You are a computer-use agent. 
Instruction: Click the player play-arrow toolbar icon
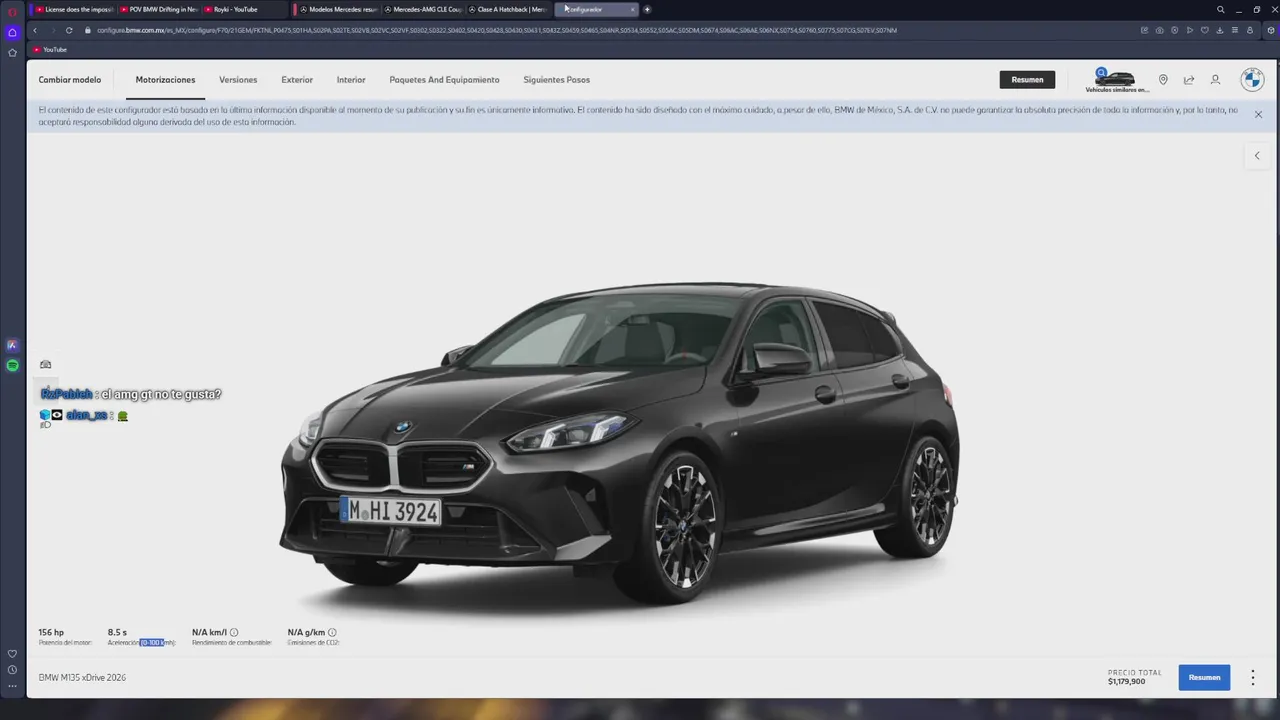[x=1189, y=30]
